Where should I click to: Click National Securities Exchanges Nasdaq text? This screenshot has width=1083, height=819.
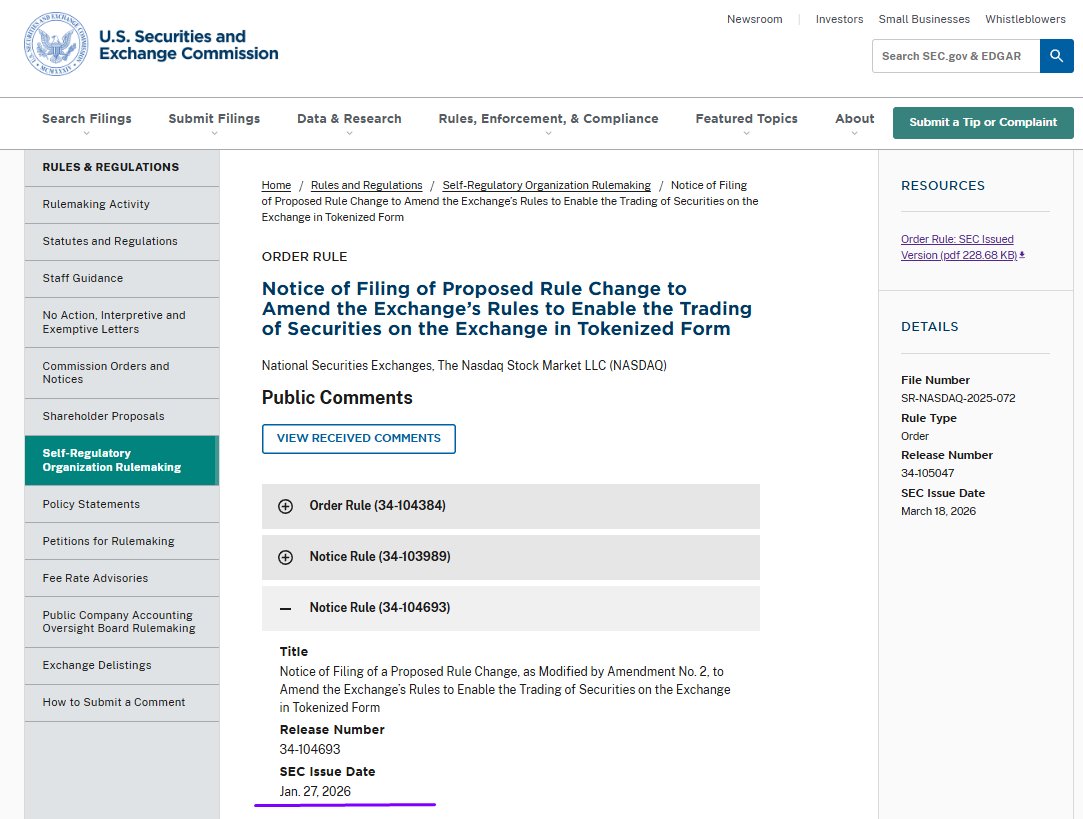pyautogui.click(x=464, y=365)
